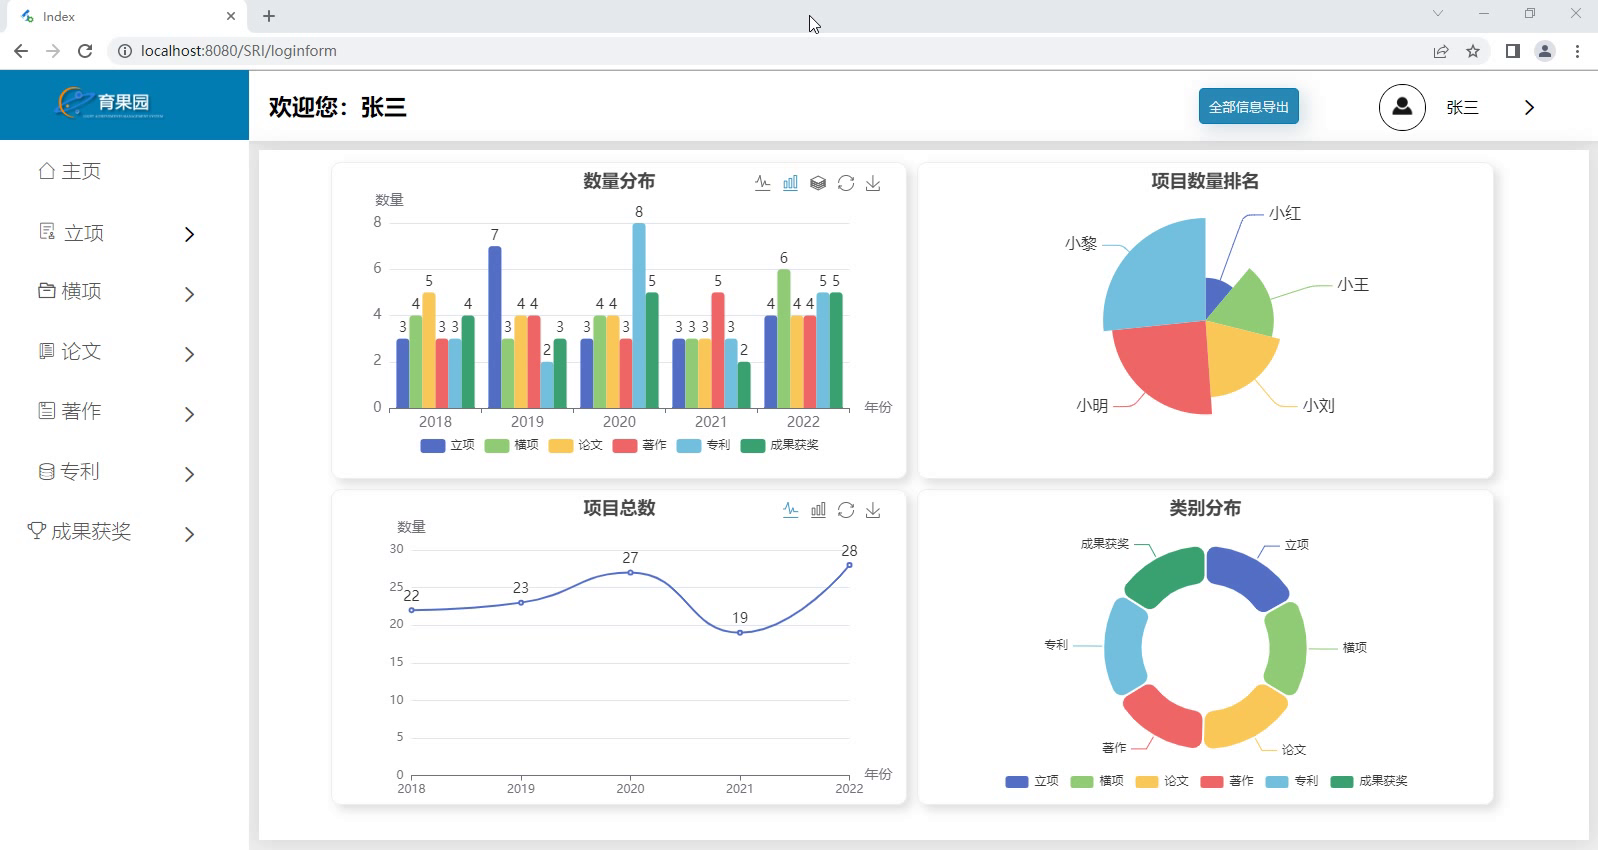Download 项目总数 chart as image
This screenshot has width=1598, height=850.
[x=873, y=510]
